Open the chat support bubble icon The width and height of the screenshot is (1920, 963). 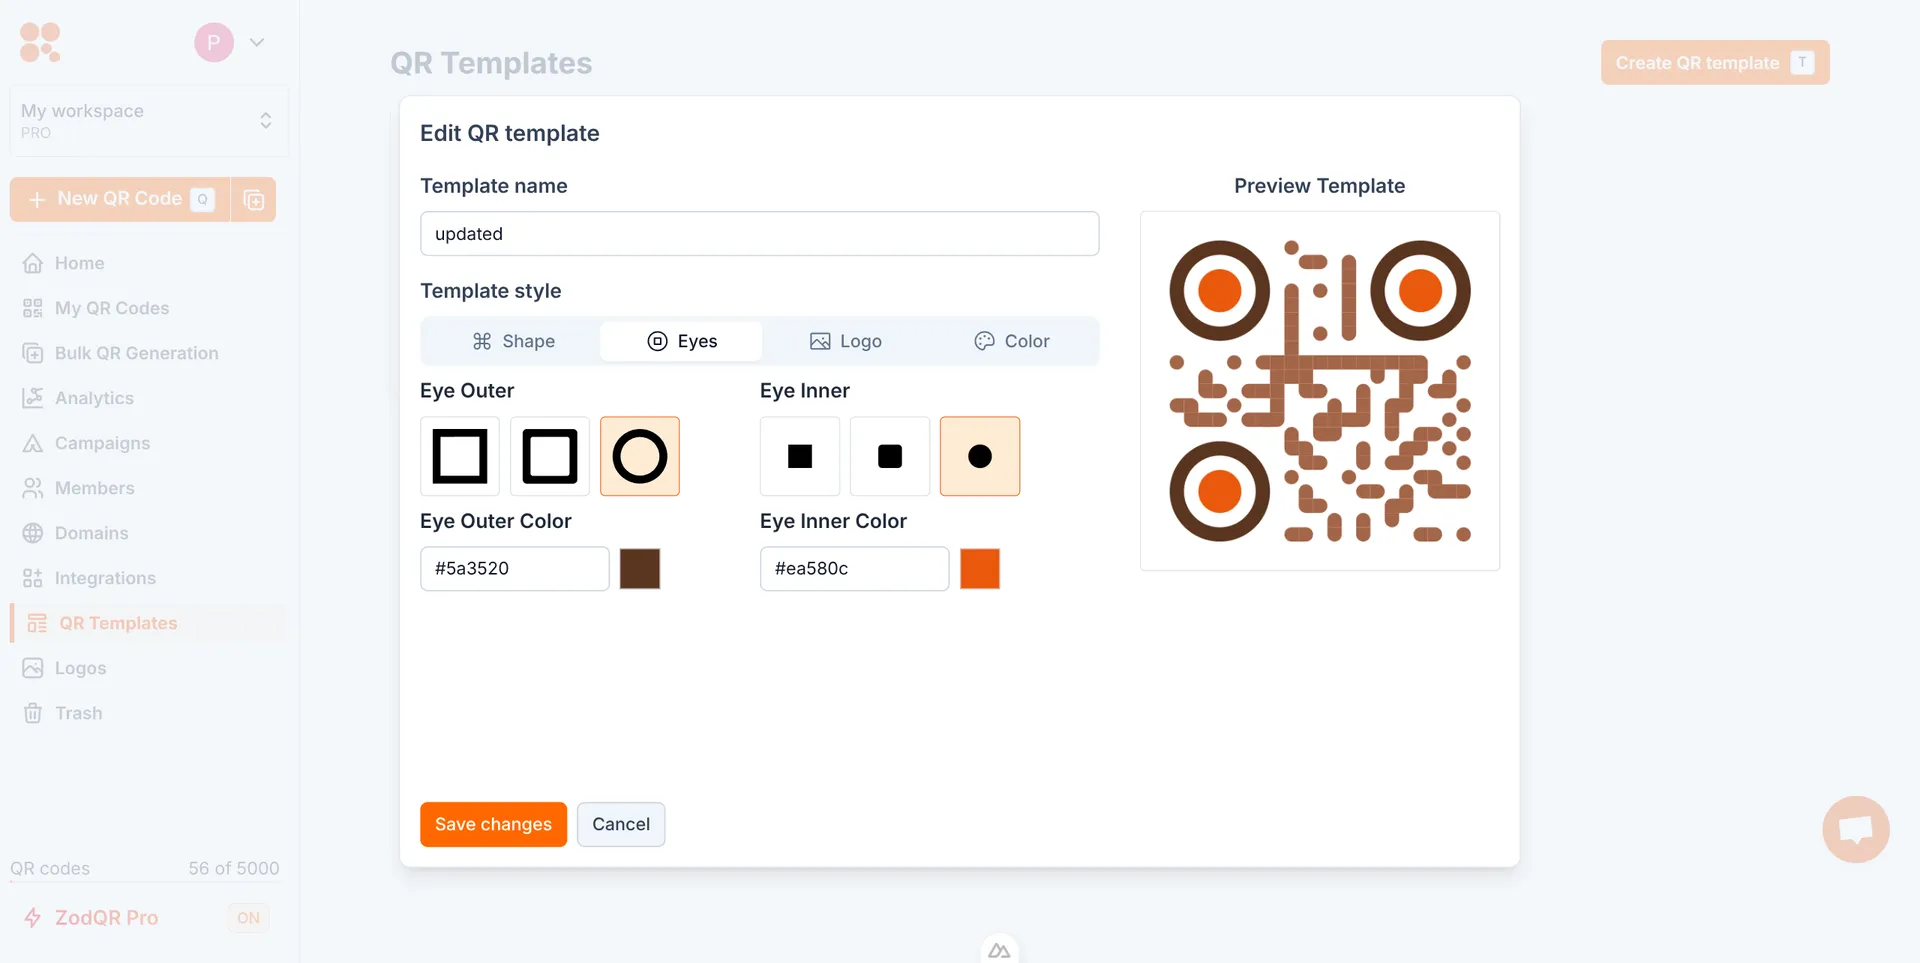tap(1856, 829)
